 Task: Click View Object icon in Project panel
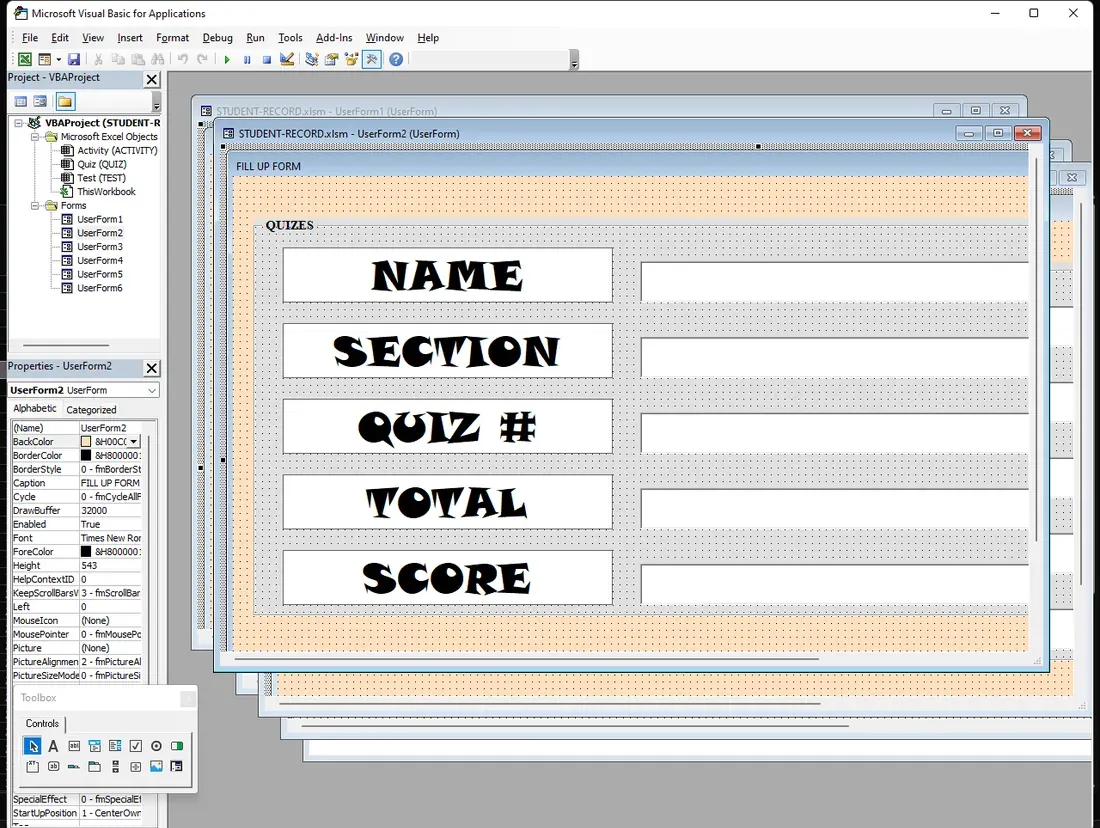[40, 102]
